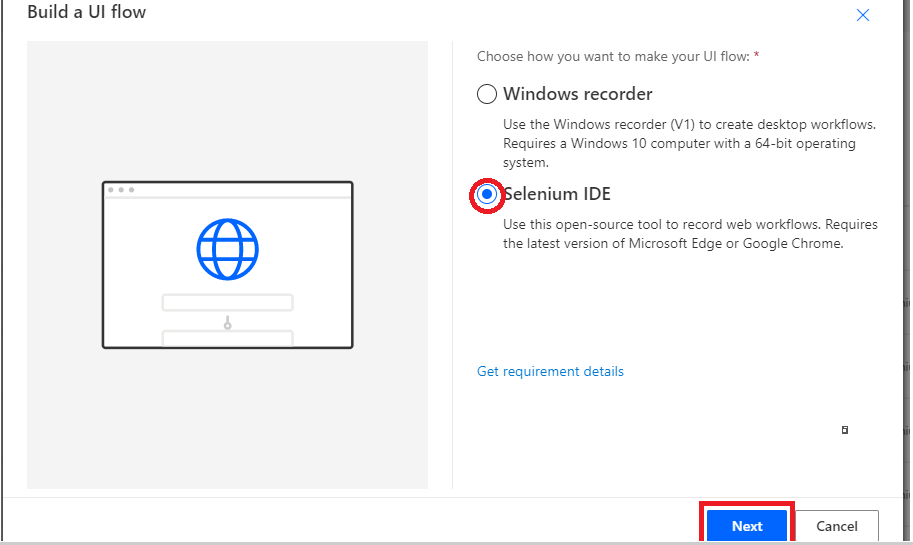Click the Selenium IDE description text

(690, 233)
